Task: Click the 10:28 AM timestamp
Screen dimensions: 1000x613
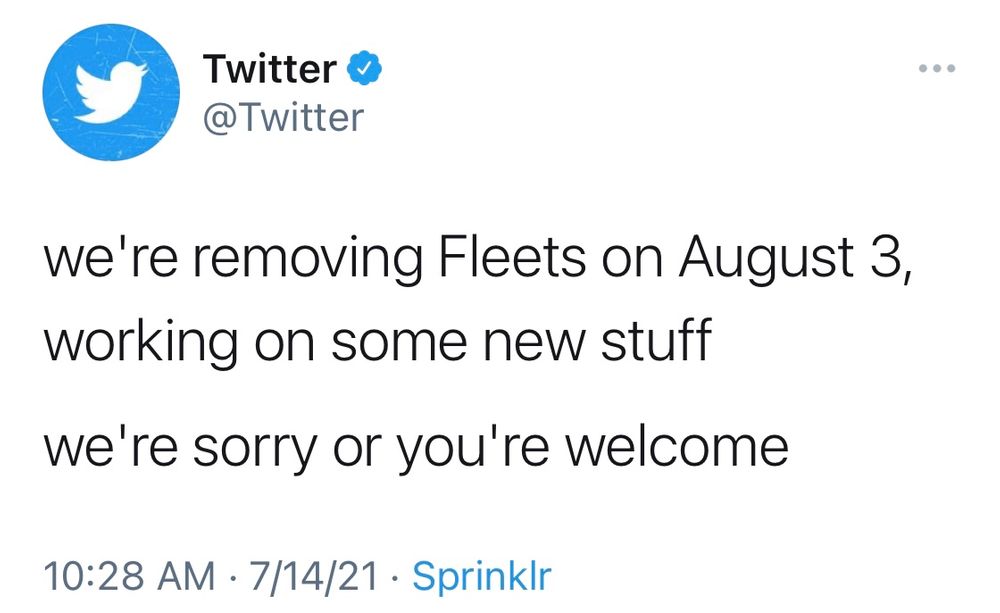Action: pos(130,576)
